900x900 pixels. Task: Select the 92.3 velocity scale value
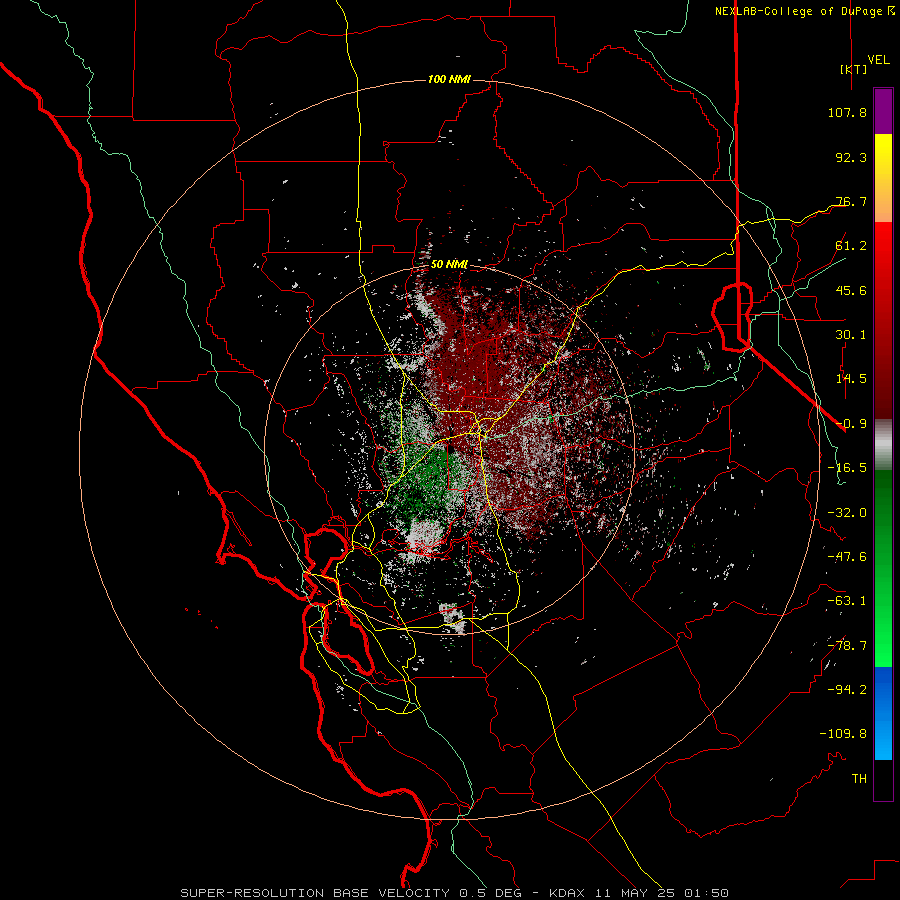(x=851, y=157)
